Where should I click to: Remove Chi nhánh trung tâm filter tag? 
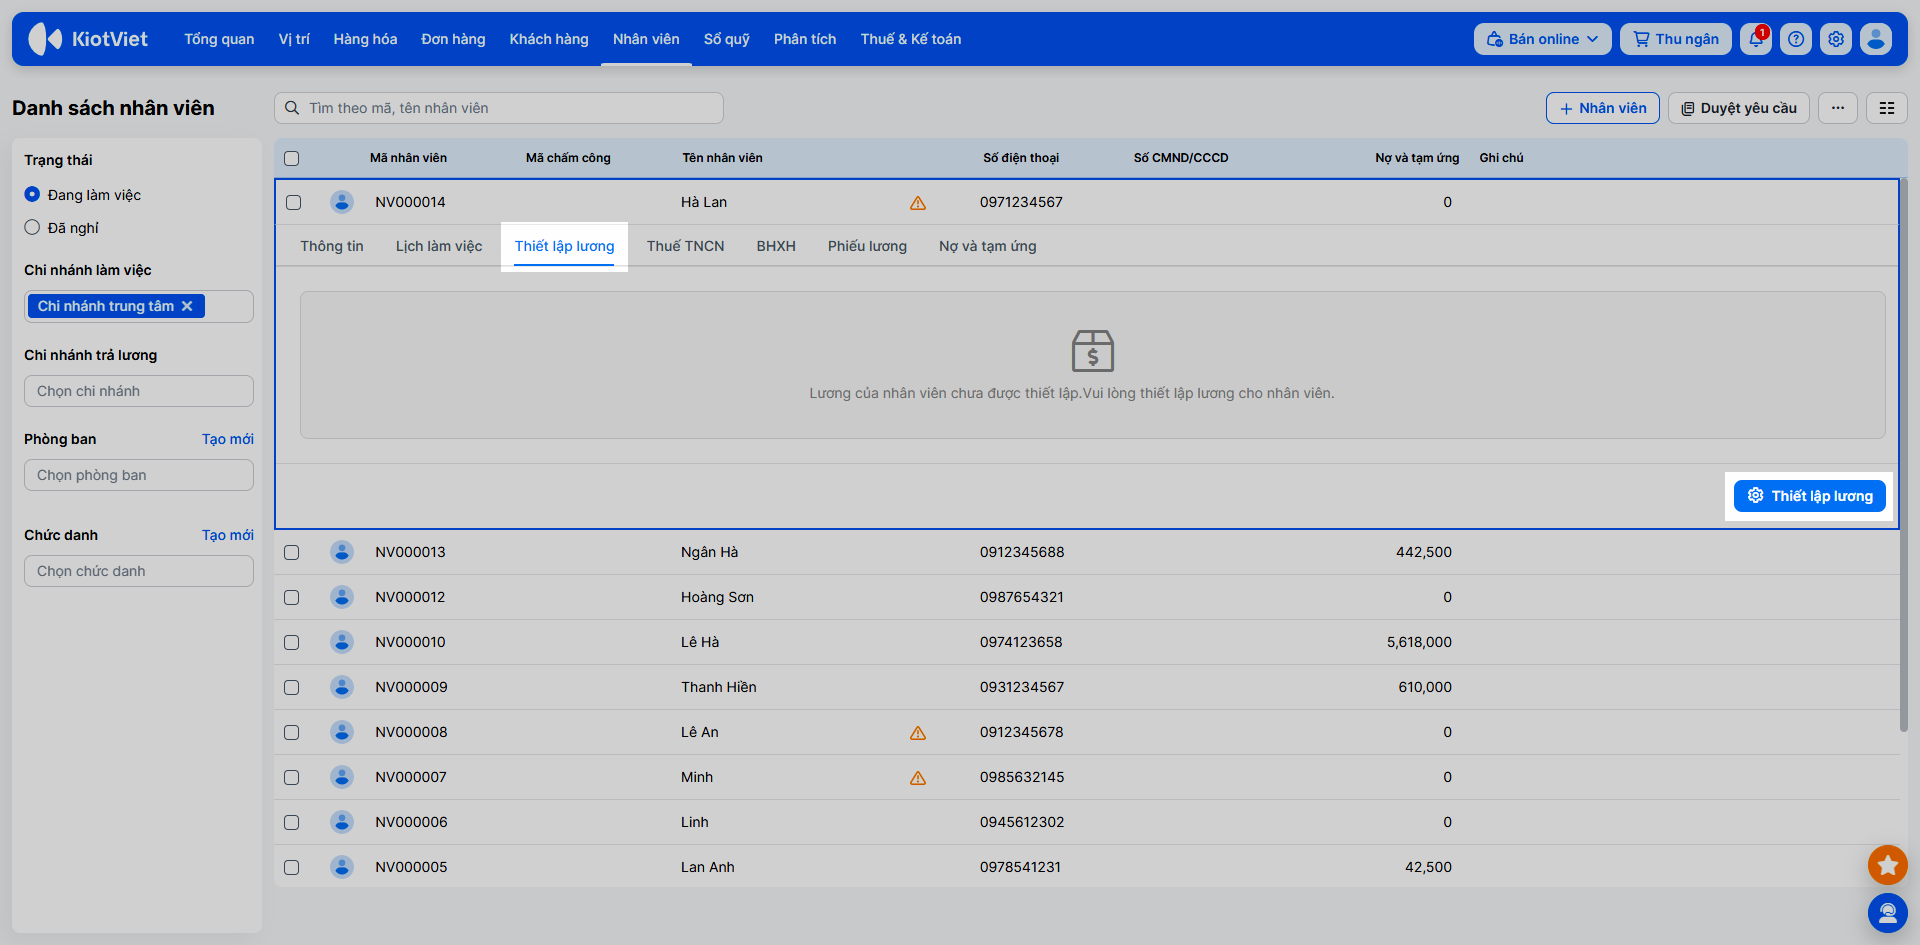[187, 306]
